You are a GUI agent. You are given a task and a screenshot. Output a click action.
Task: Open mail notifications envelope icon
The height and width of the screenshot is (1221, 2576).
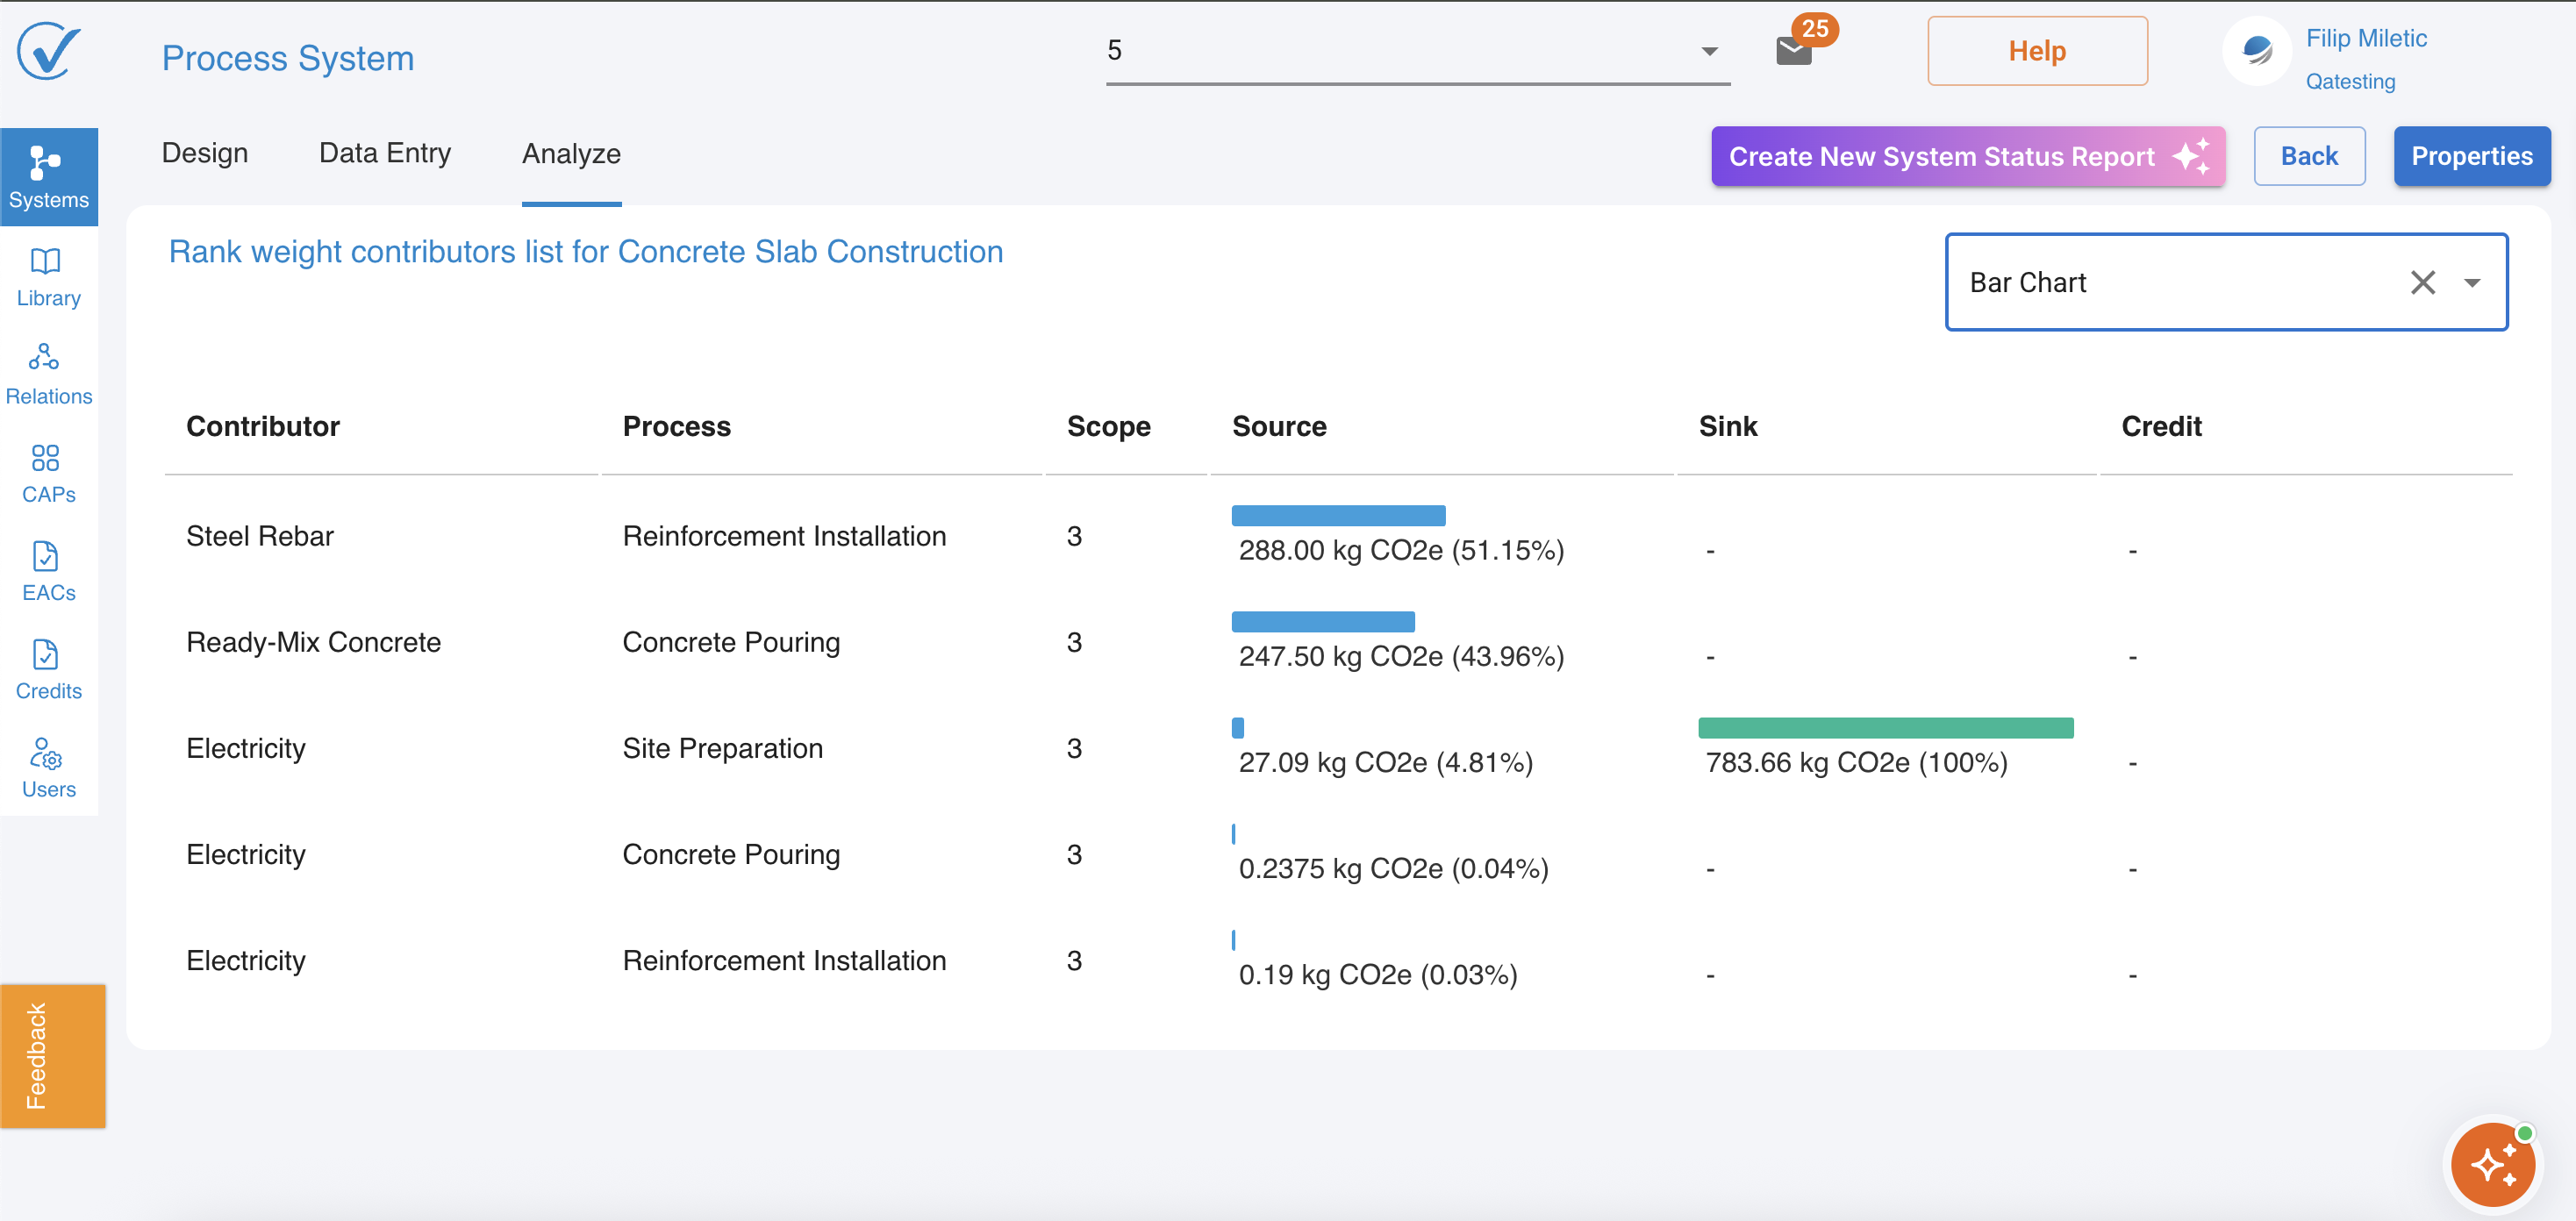1794,51
